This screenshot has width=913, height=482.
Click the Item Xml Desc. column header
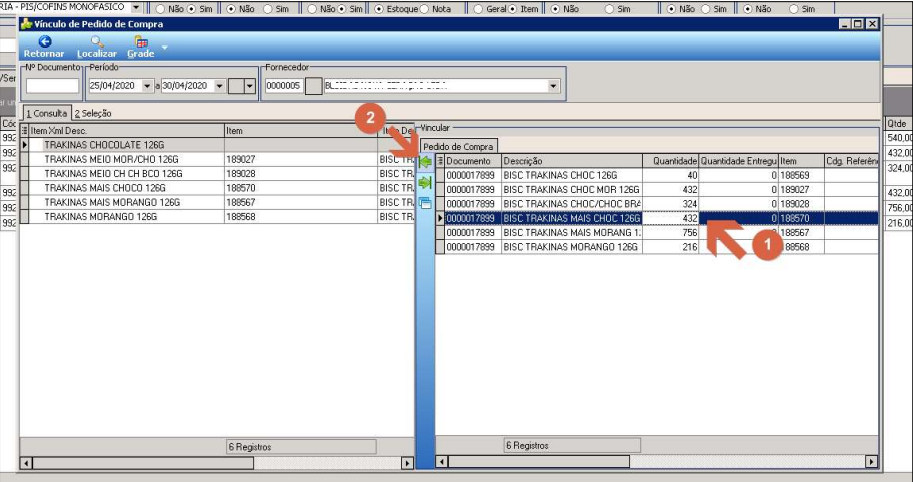click(x=126, y=130)
